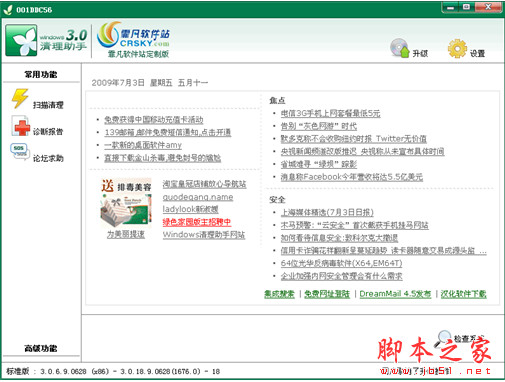Viewport: 505px width, 382px height.
Task: Open the red 绿色家园版主招聘中 link
Action: (197, 222)
